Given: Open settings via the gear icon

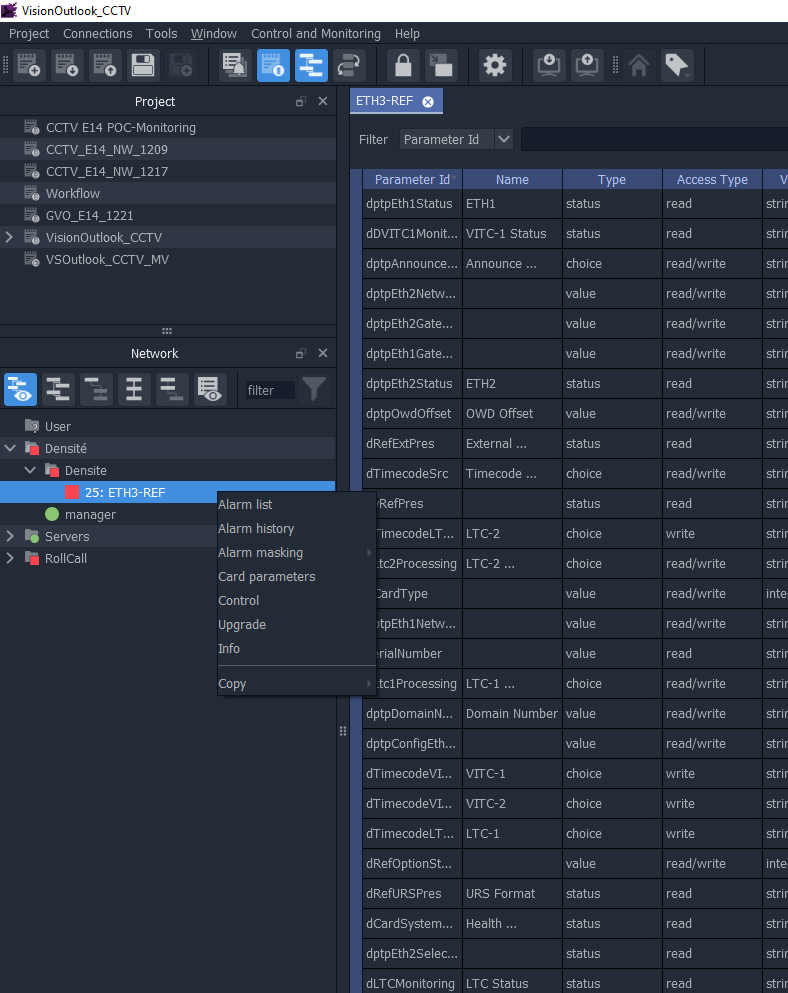Looking at the screenshot, I should click(495, 66).
